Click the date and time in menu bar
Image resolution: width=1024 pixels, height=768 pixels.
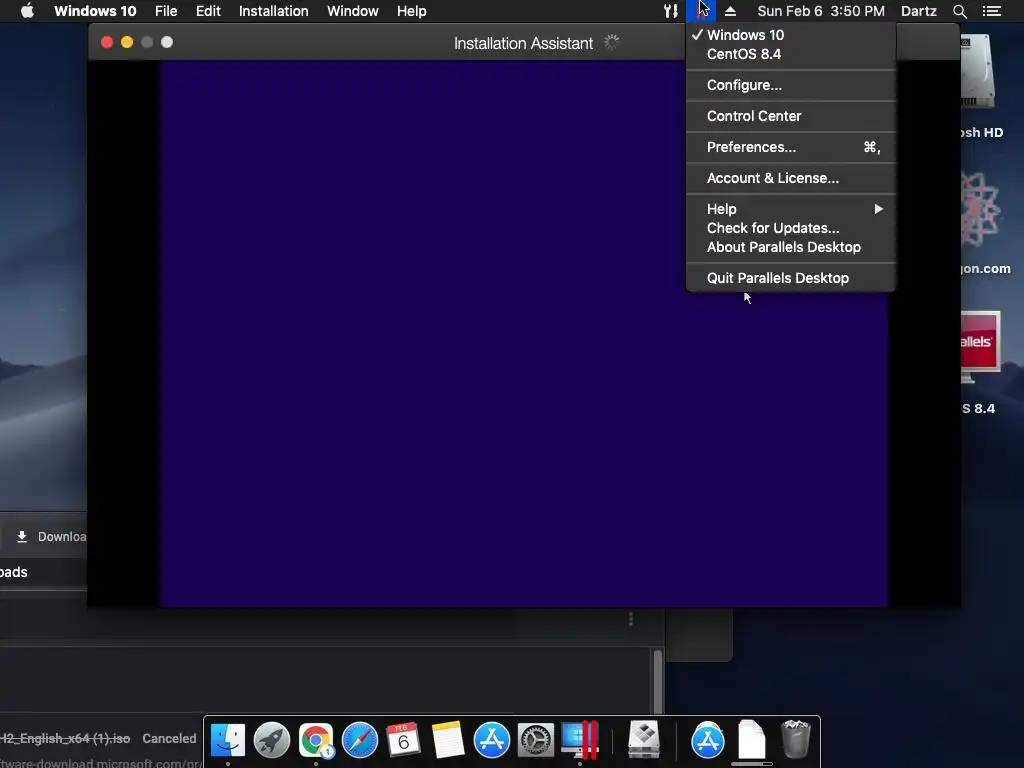[x=821, y=11]
